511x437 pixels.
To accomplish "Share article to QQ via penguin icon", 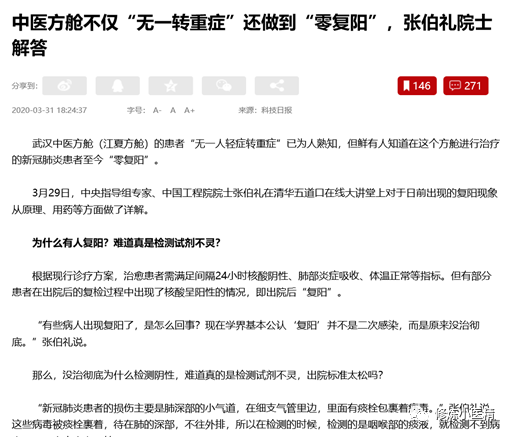I will click(x=118, y=86).
